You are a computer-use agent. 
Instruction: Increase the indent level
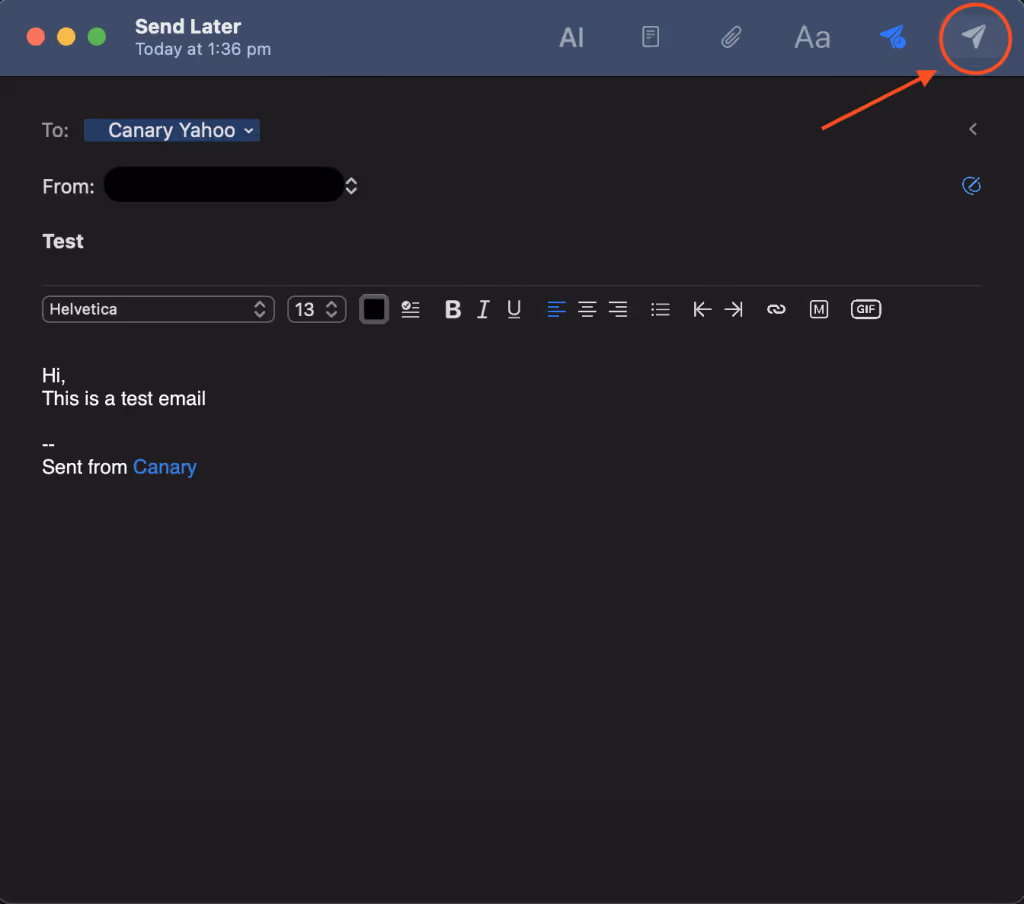point(733,309)
